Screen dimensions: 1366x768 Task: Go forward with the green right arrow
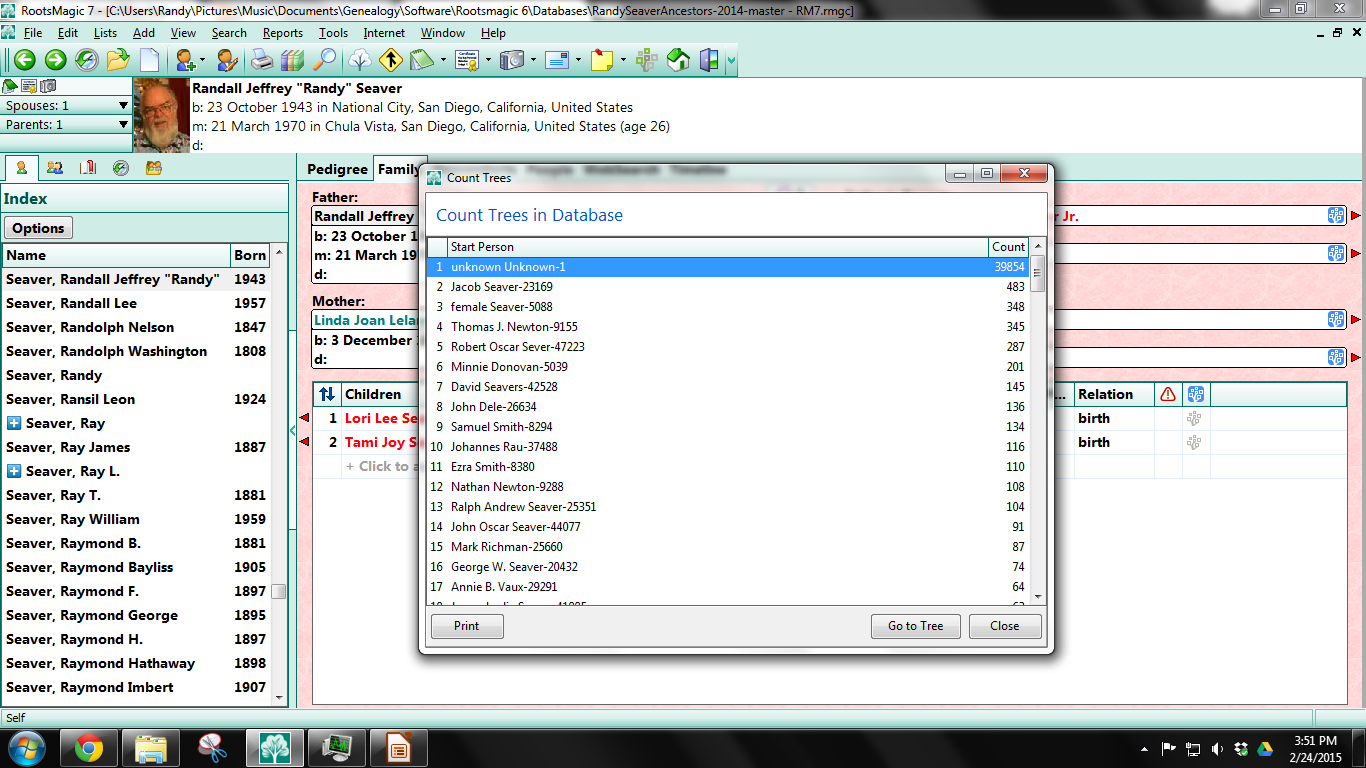[x=55, y=60]
